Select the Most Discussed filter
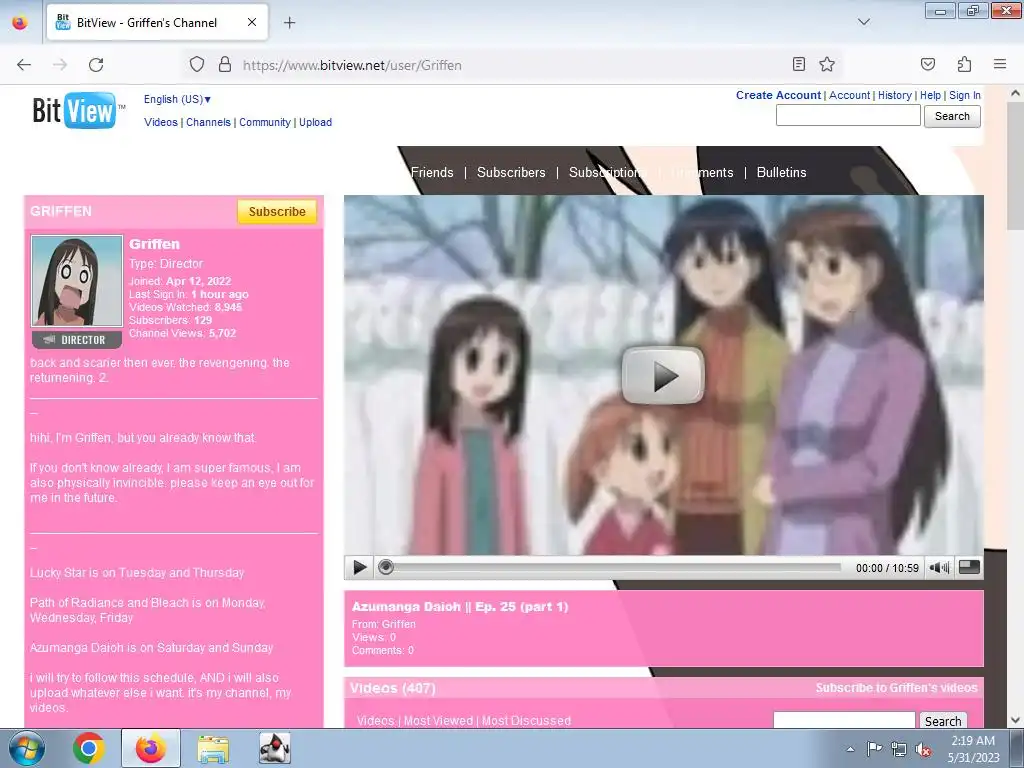Viewport: 1024px width, 768px height. [x=526, y=721]
